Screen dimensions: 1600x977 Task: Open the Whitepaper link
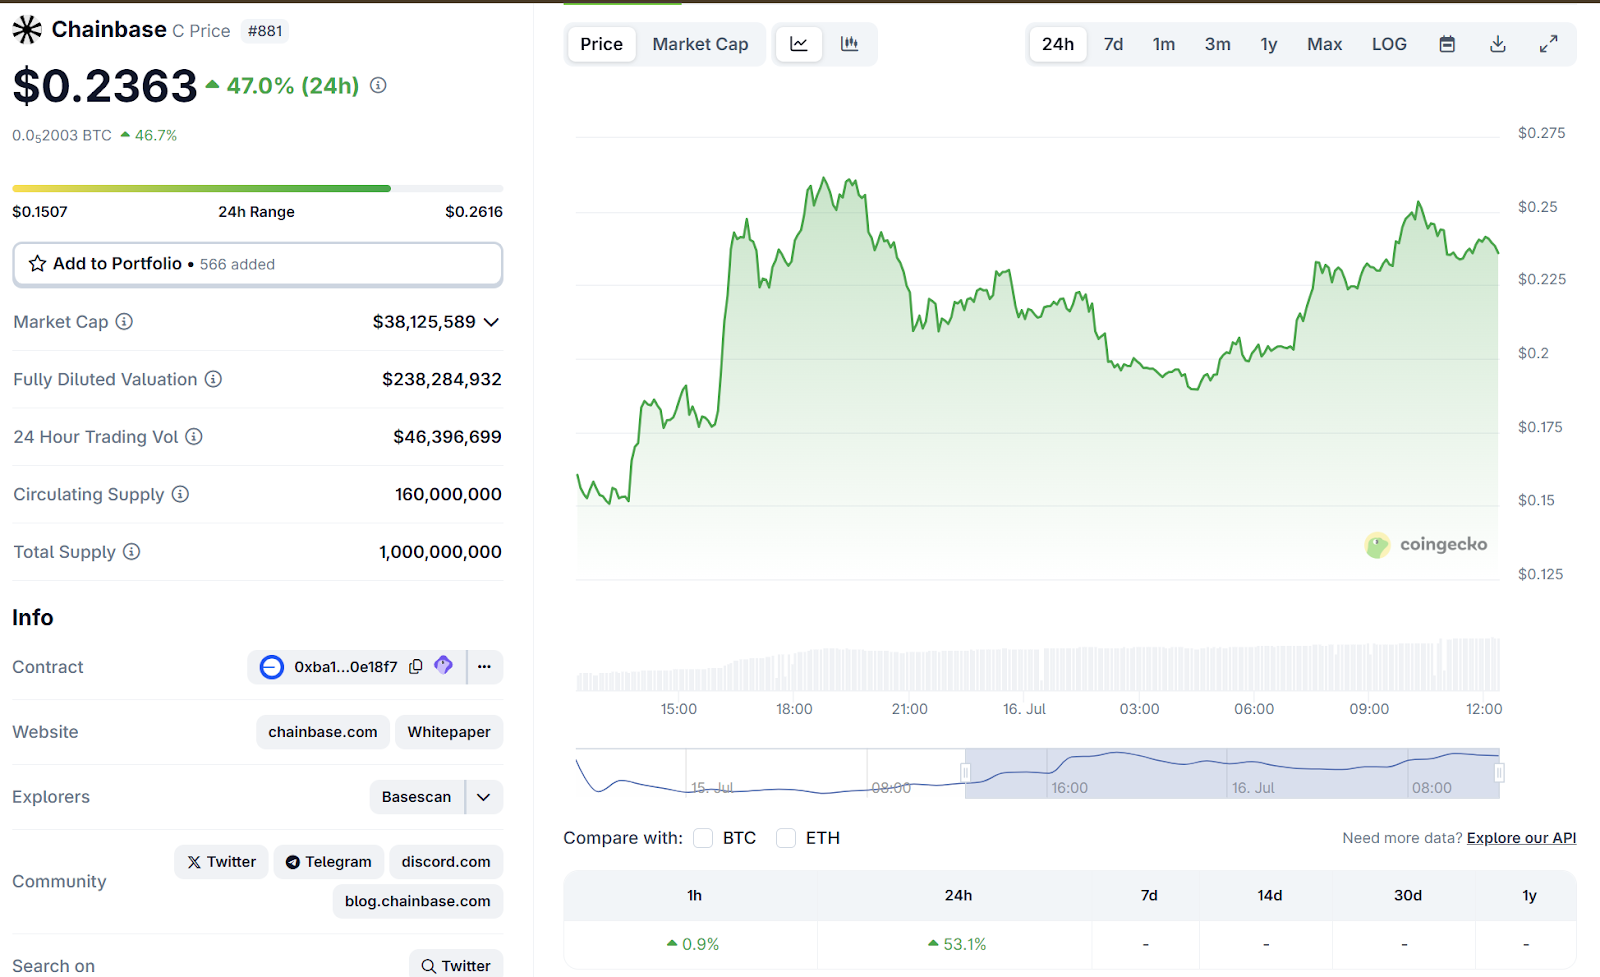449,732
